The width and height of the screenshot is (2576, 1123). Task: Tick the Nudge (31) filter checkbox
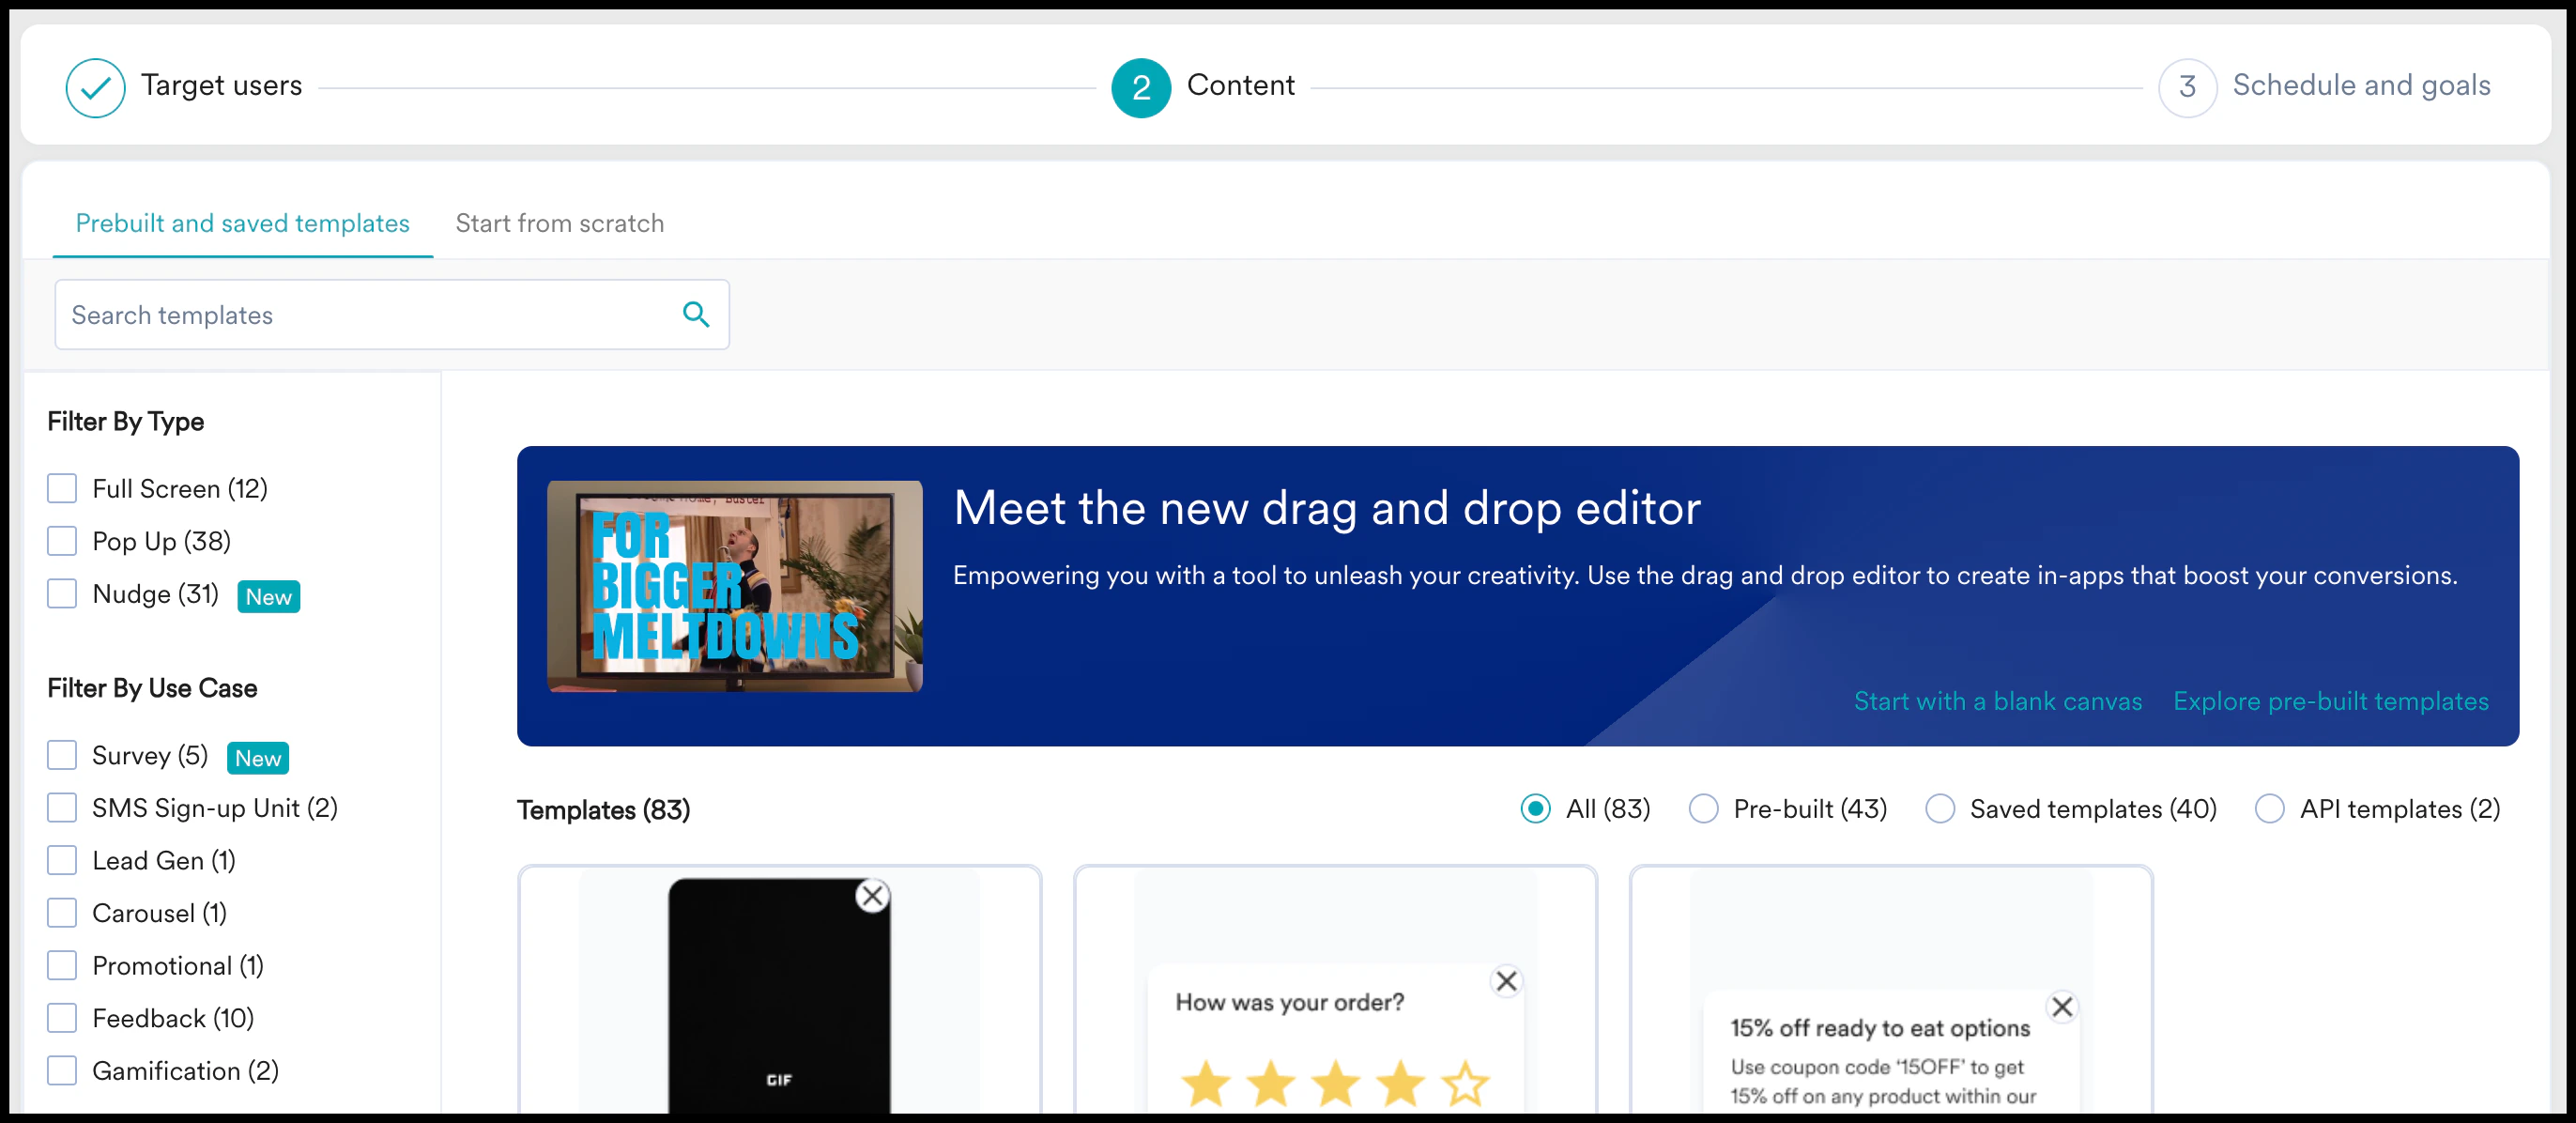point(62,594)
